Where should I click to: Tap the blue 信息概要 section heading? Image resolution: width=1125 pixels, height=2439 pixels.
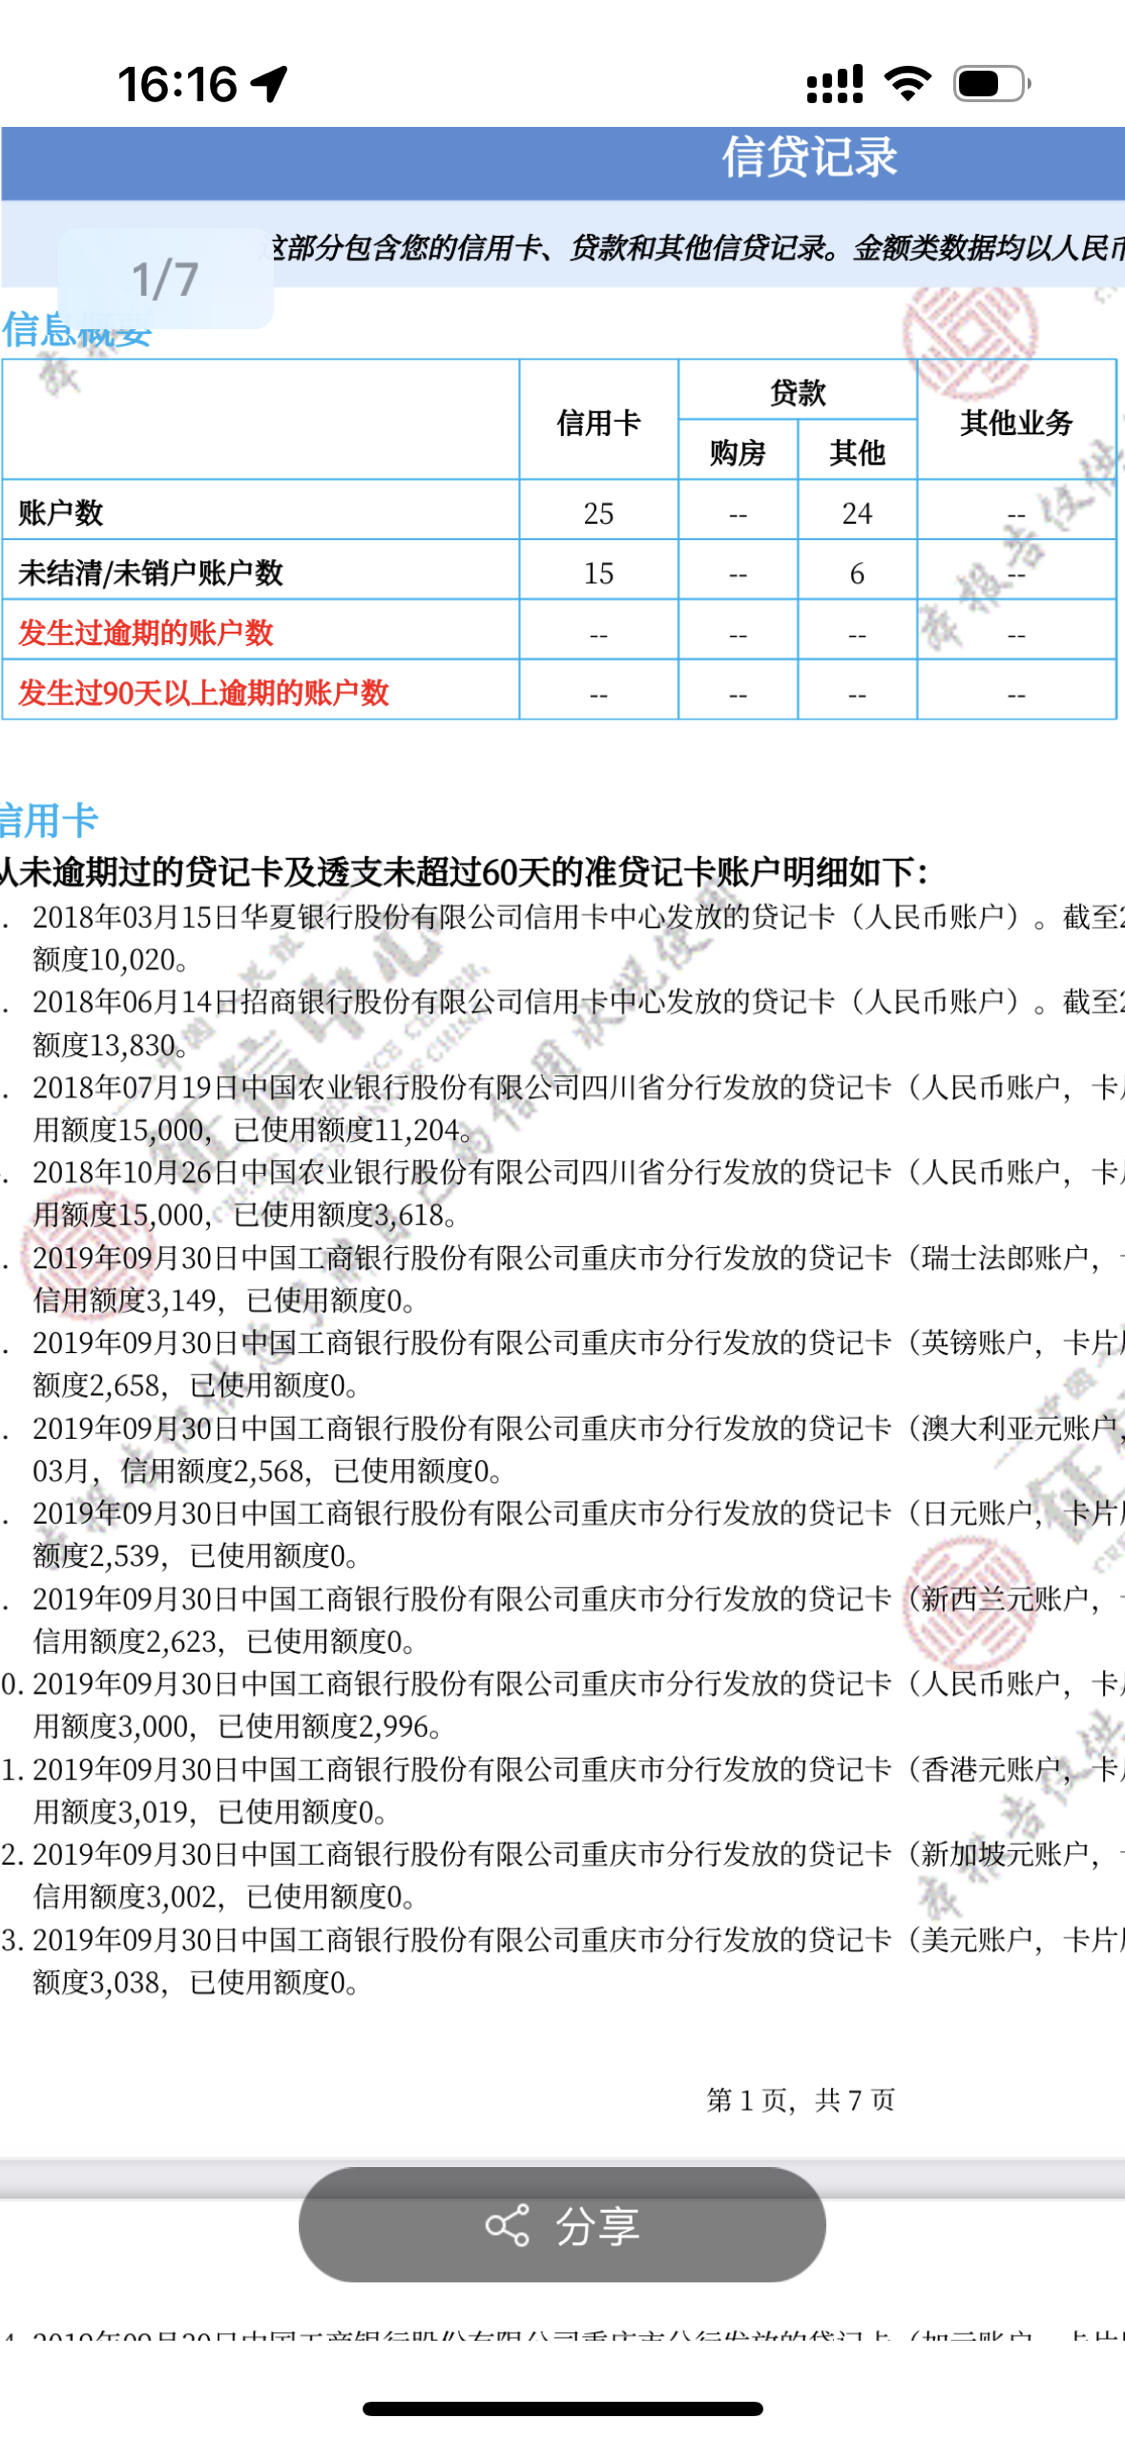[77, 329]
